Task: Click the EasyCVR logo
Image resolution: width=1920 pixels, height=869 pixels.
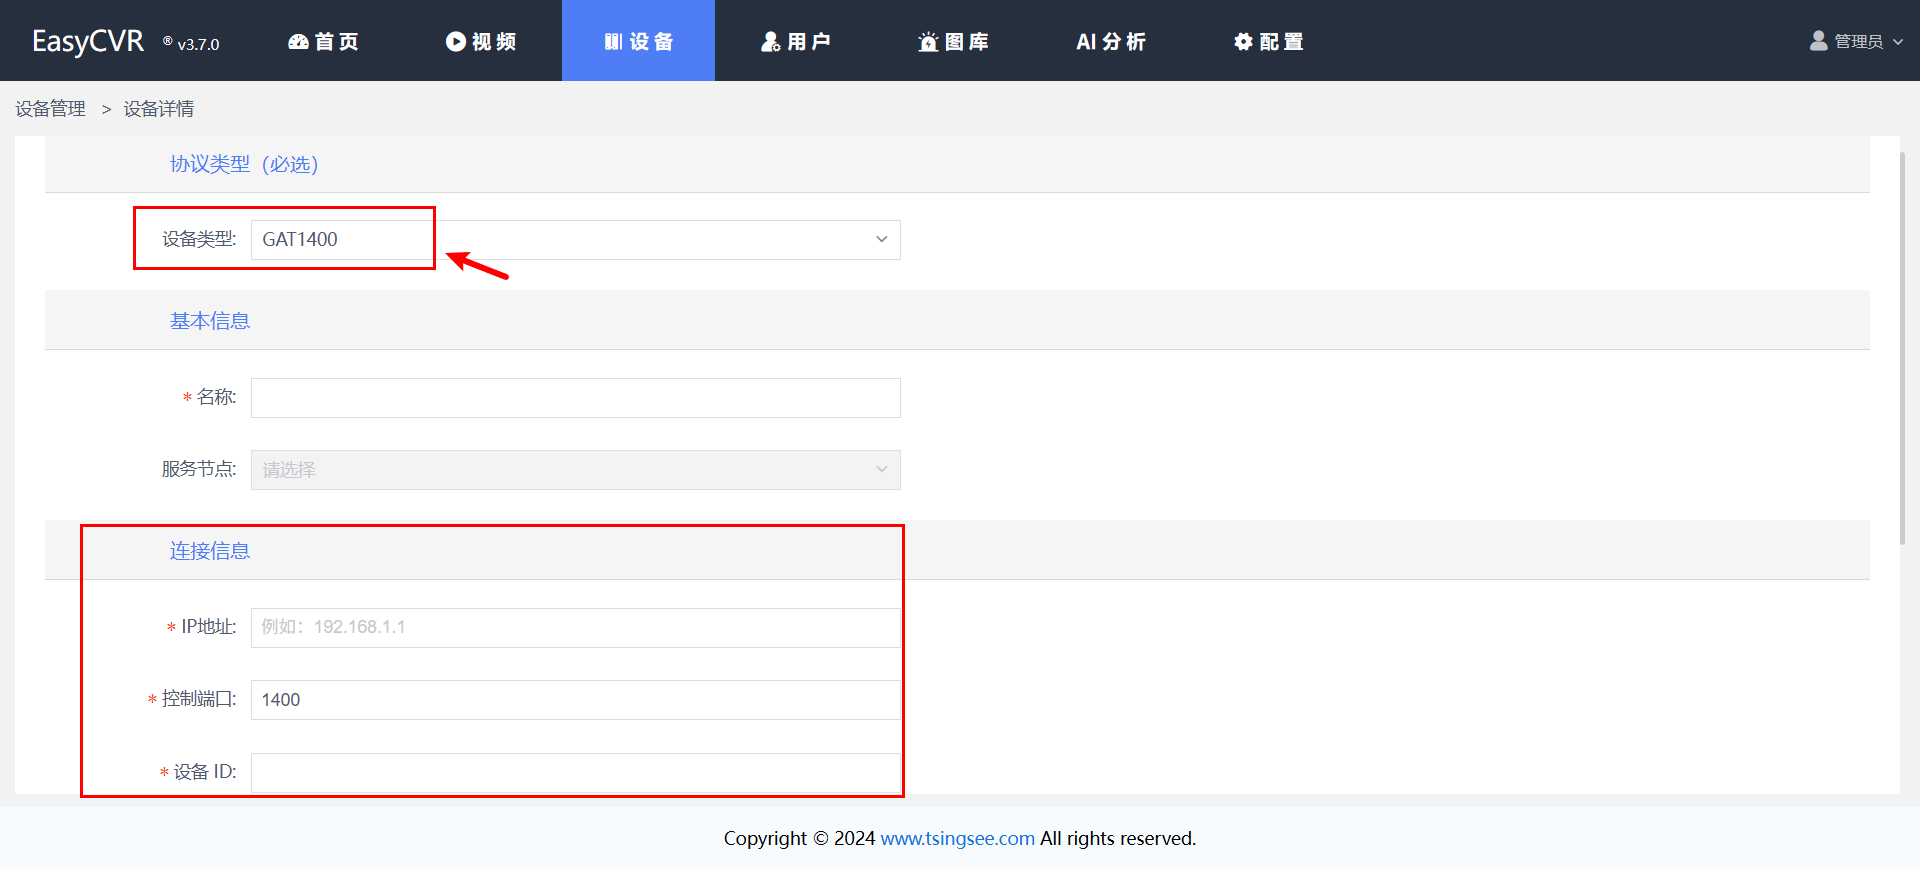Action: (88, 41)
